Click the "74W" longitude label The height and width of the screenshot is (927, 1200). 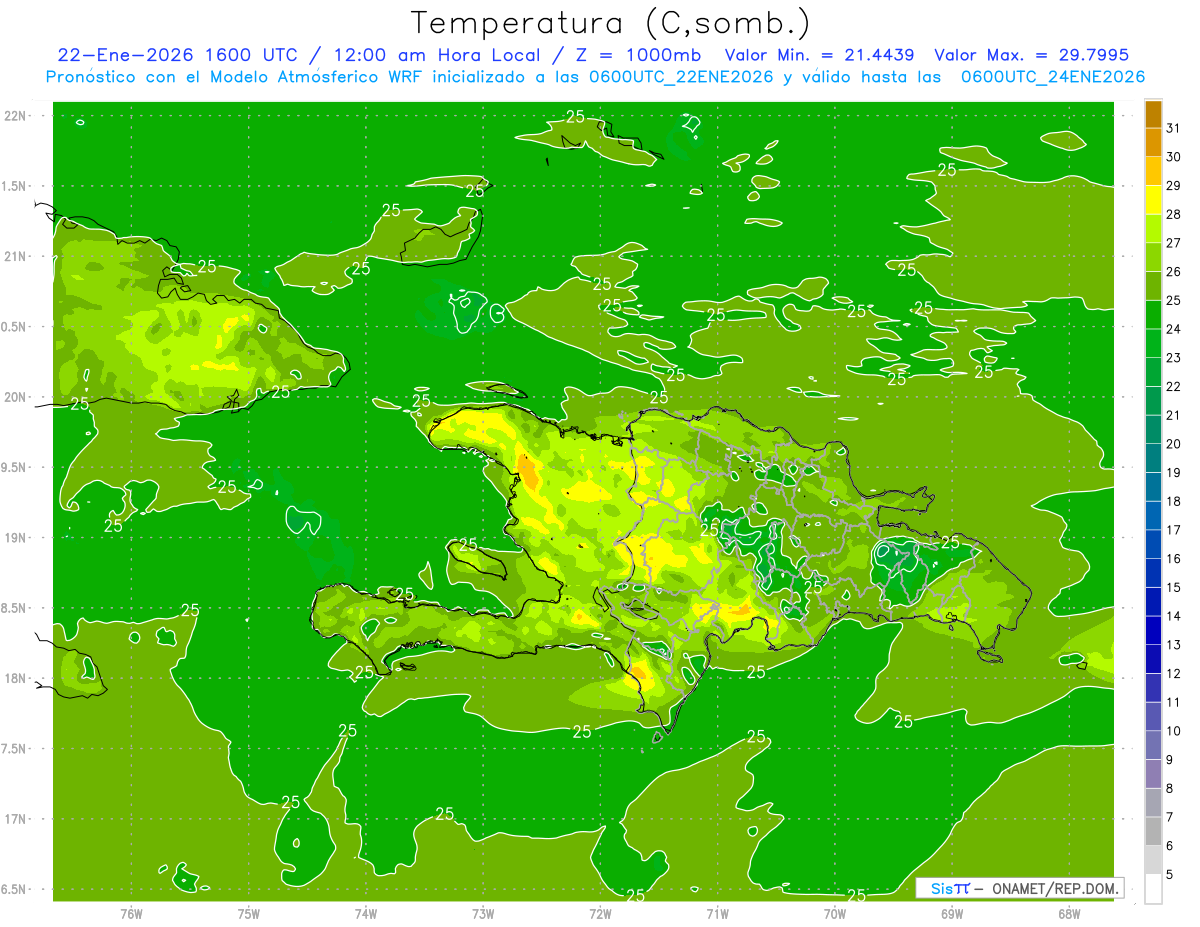pos(365,914)
